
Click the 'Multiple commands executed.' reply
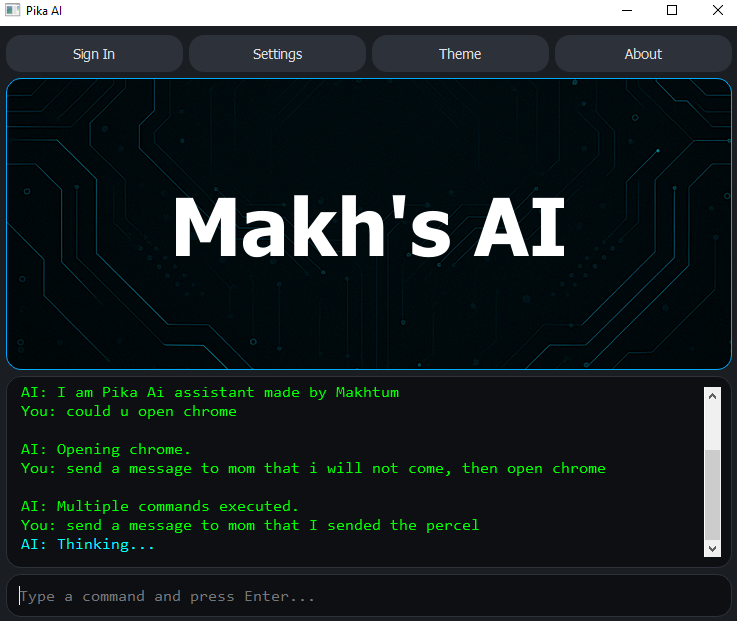[160, 506]
